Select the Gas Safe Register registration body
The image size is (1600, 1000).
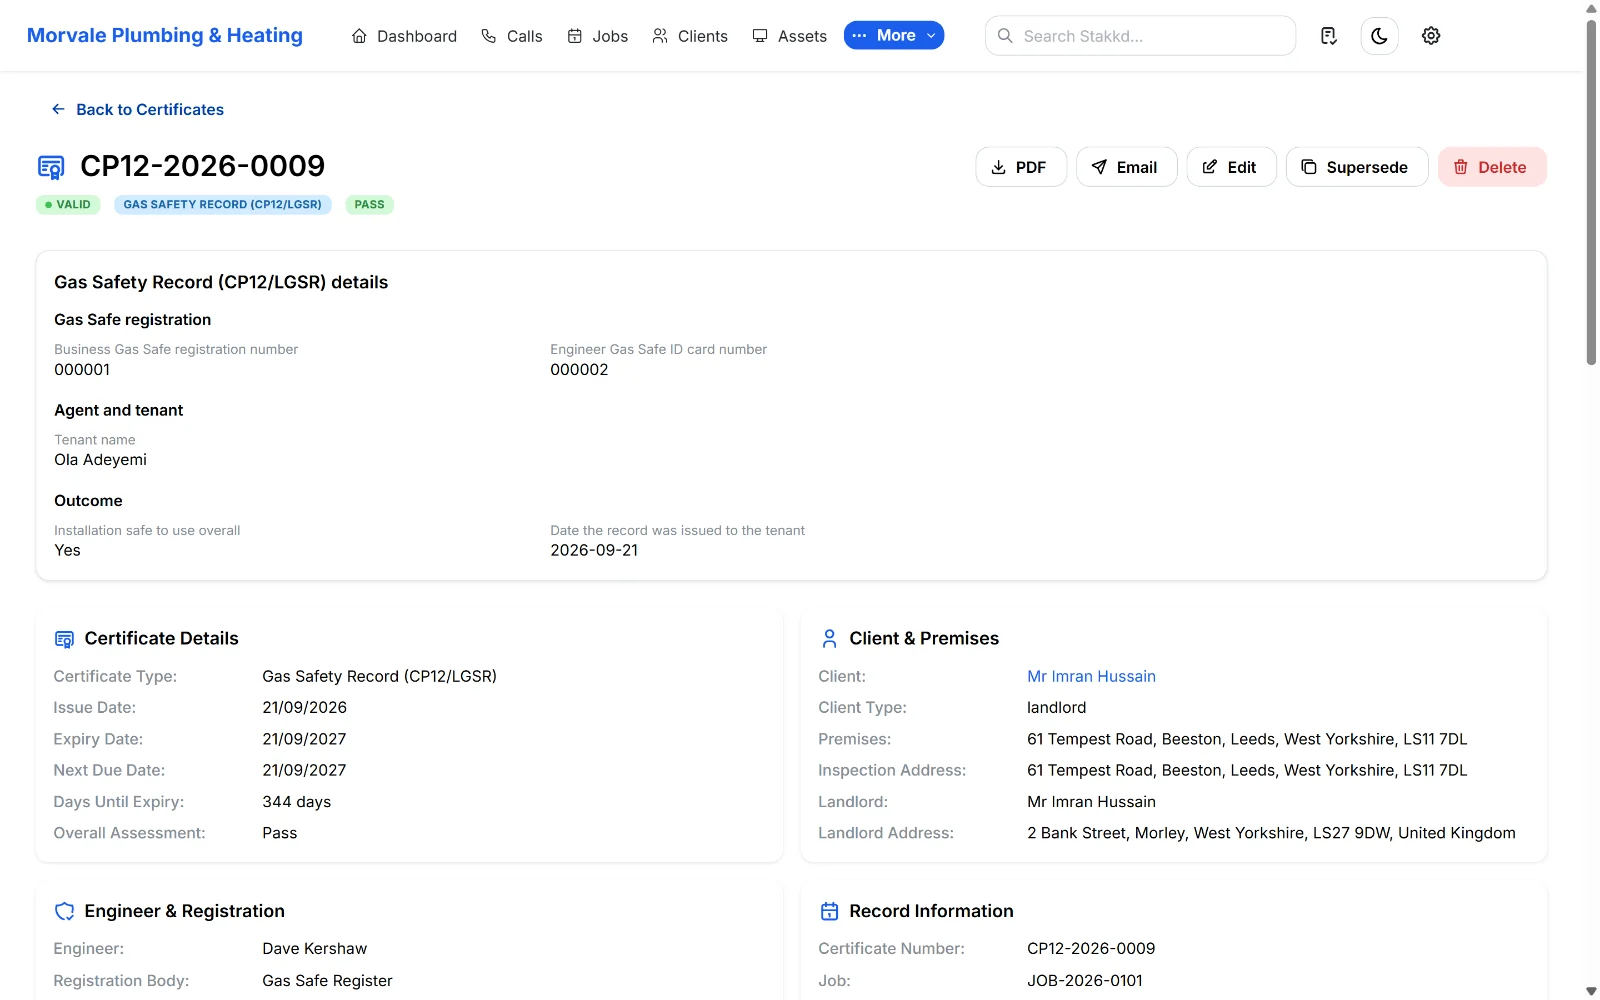[327, 981]
